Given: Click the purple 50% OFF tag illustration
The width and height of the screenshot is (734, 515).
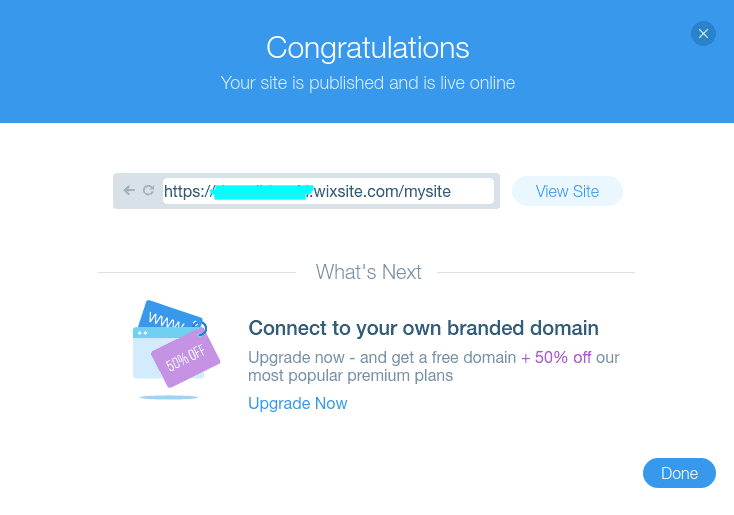Looking at the screenshot, I should click(x=186, y=357).
